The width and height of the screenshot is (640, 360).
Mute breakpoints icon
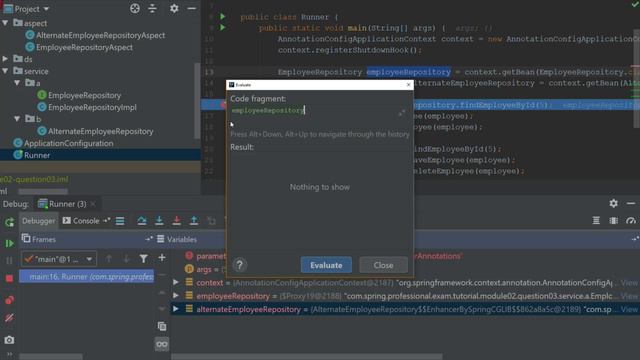(x=9, y=318)
